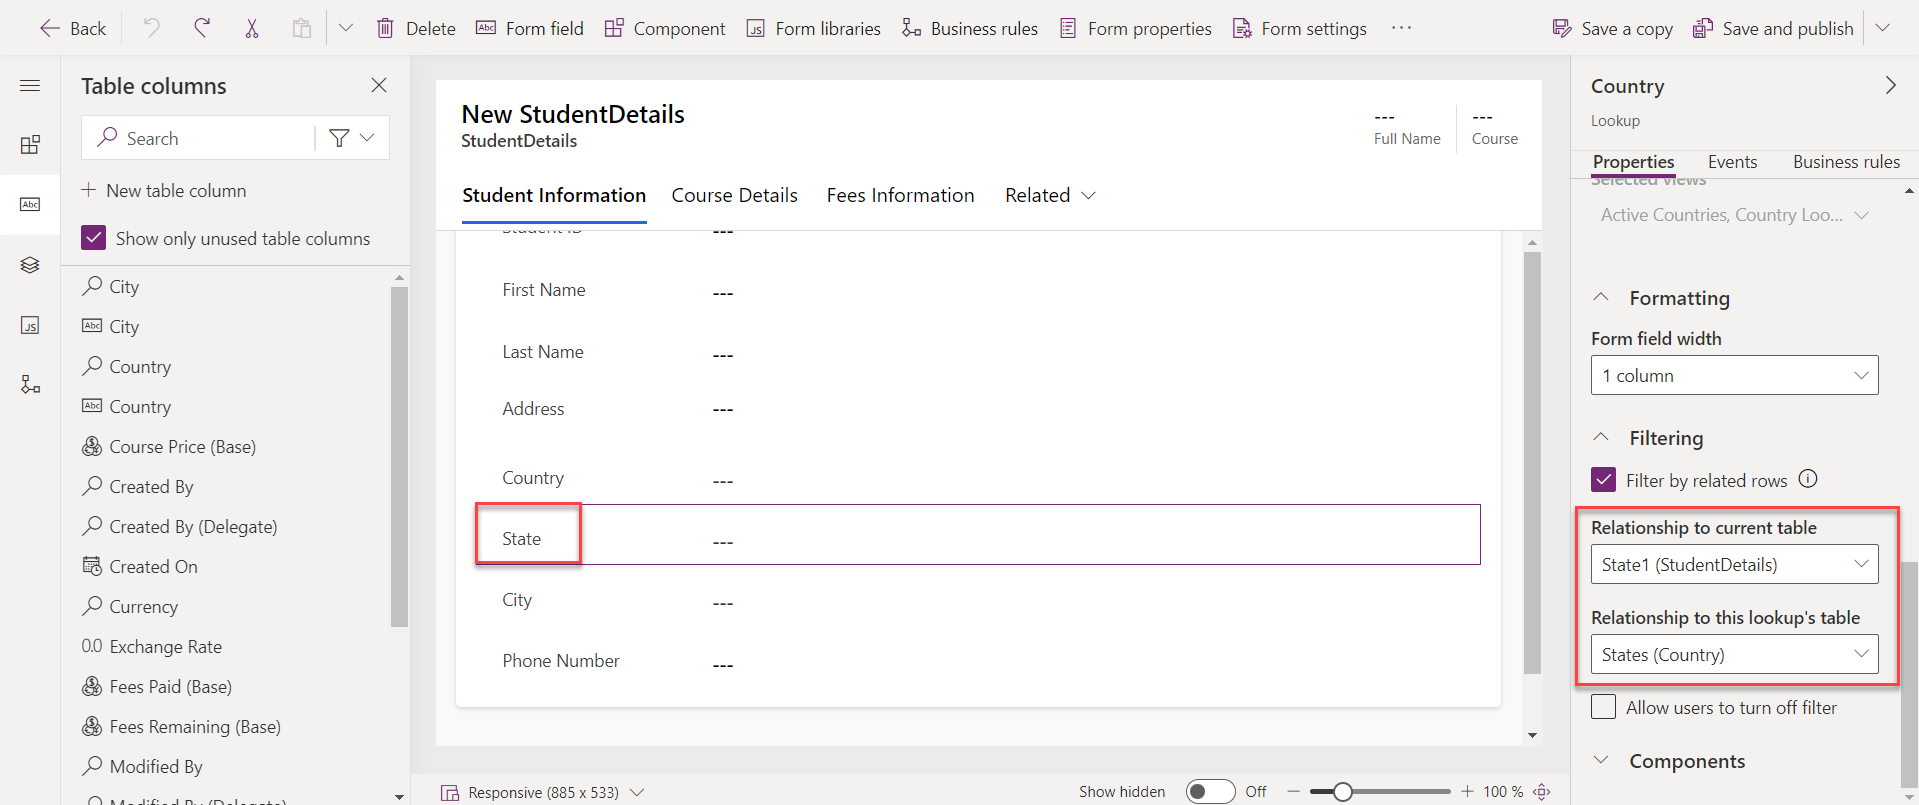The width and height of the screenshot is (1919, 805).
Task: Click the fit to width icon near zoom
Action: (x=1542, y=792)
